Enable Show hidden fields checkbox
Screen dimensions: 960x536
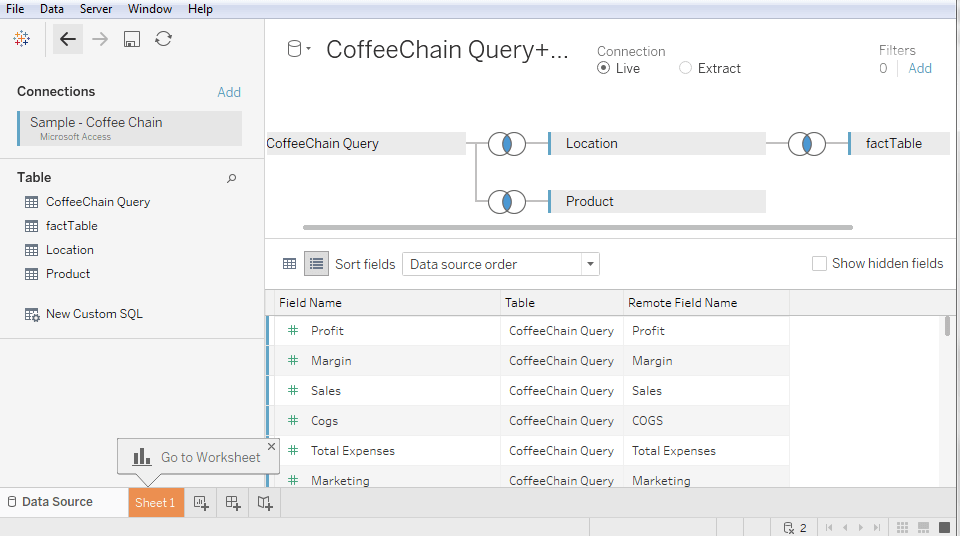(x=819, y=263)
